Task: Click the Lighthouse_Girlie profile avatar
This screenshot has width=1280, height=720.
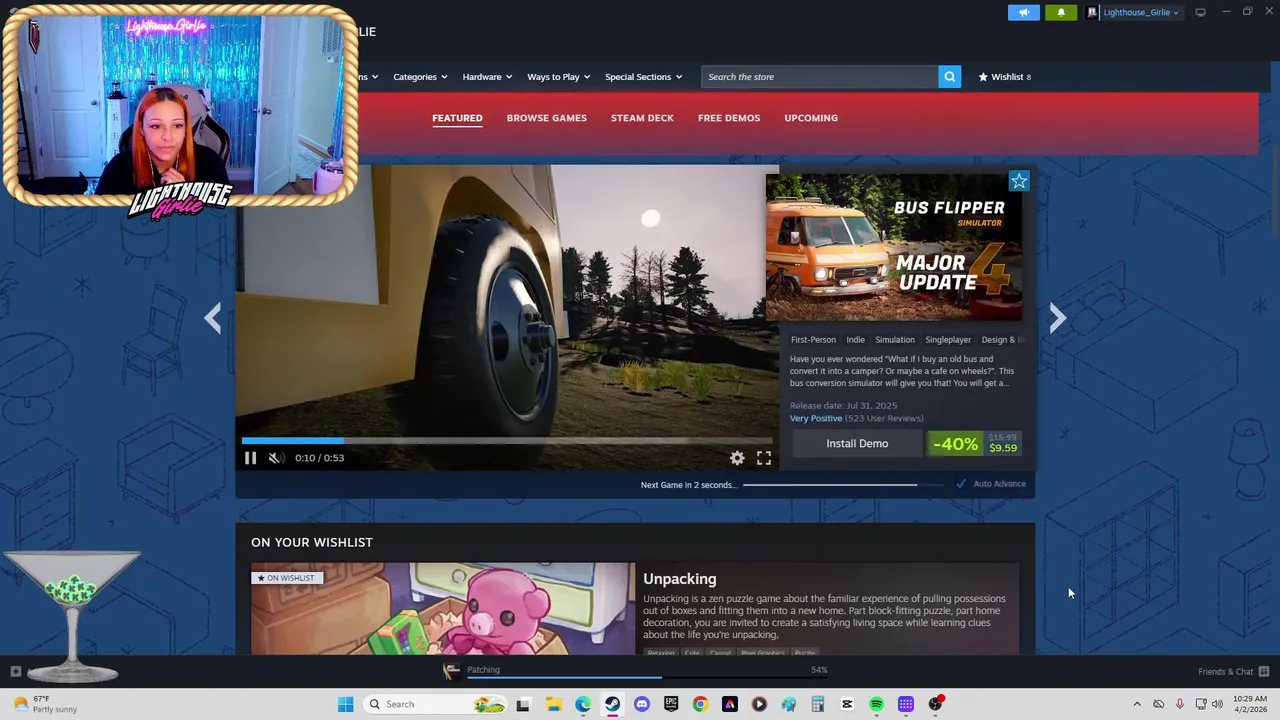Action: click(1092, 12)
